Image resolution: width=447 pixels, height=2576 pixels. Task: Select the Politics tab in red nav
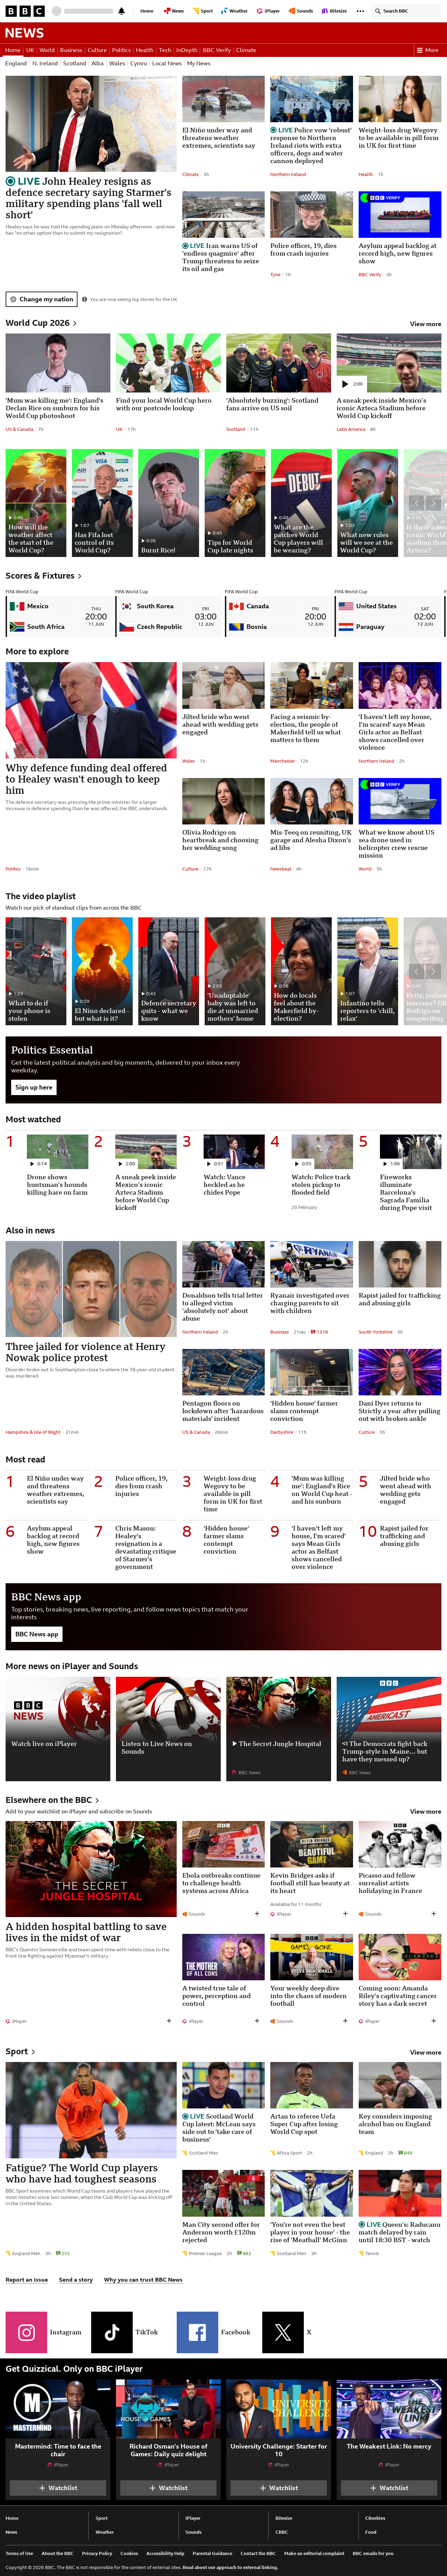pos(121,50)
